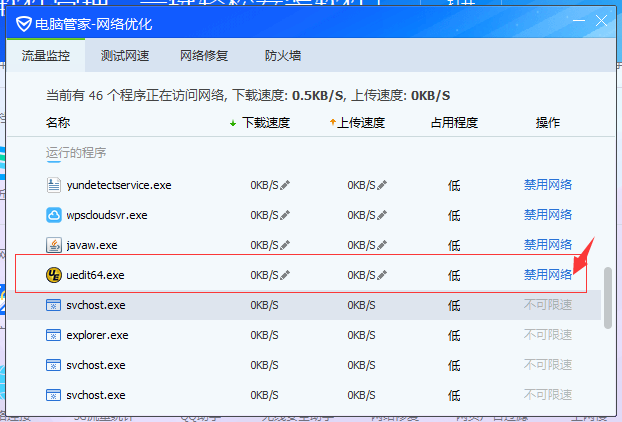
Task: Edit download speed limit for javaw.exe
Action: (285, 245)
